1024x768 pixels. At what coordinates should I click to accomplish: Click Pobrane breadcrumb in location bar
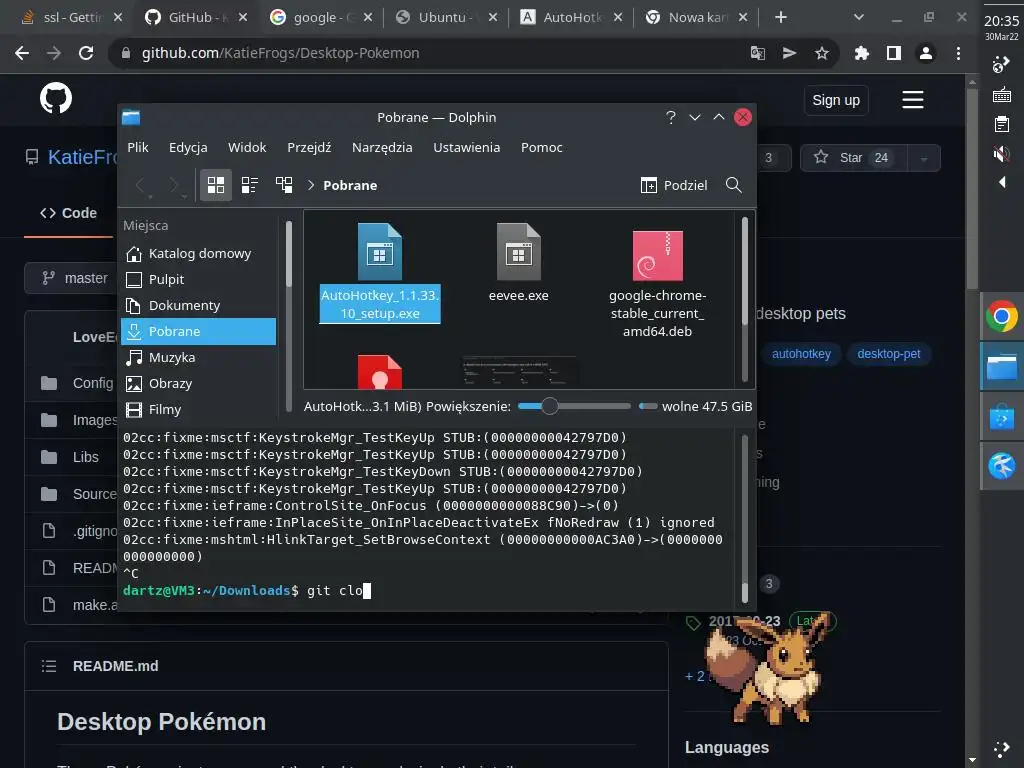click(x=350, y=185)
